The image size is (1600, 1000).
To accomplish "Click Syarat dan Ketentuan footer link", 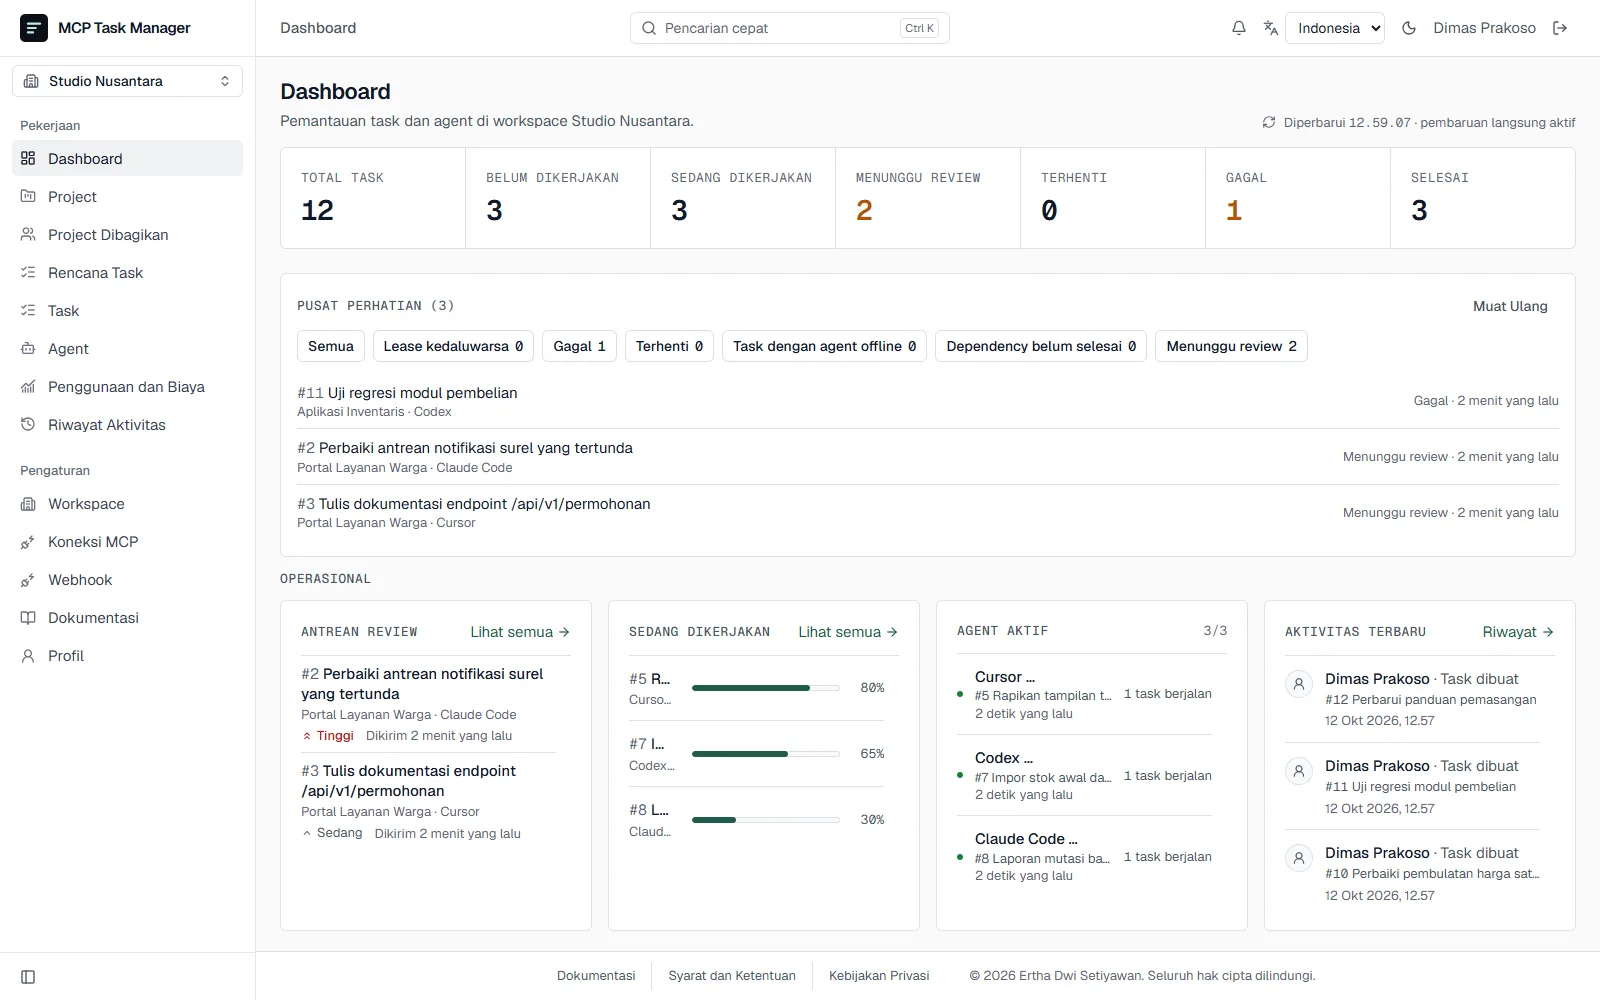I will coord(732,976).
